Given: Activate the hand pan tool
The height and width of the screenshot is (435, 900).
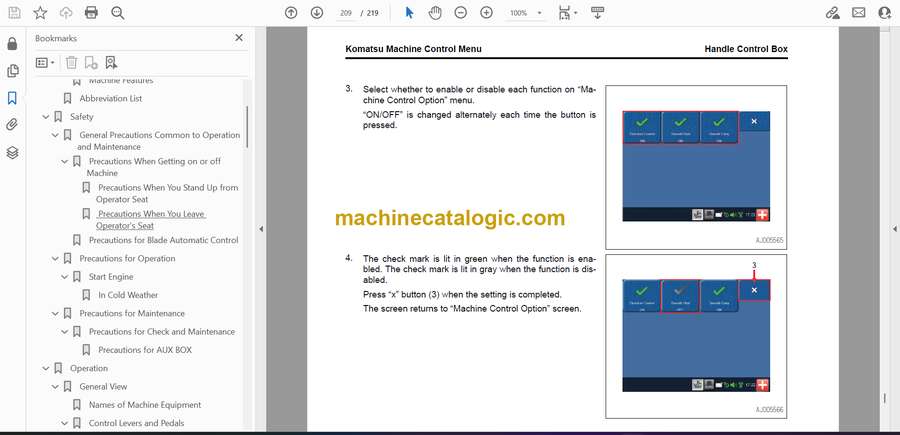Looking at the screenshot, I should coord(435,13).
